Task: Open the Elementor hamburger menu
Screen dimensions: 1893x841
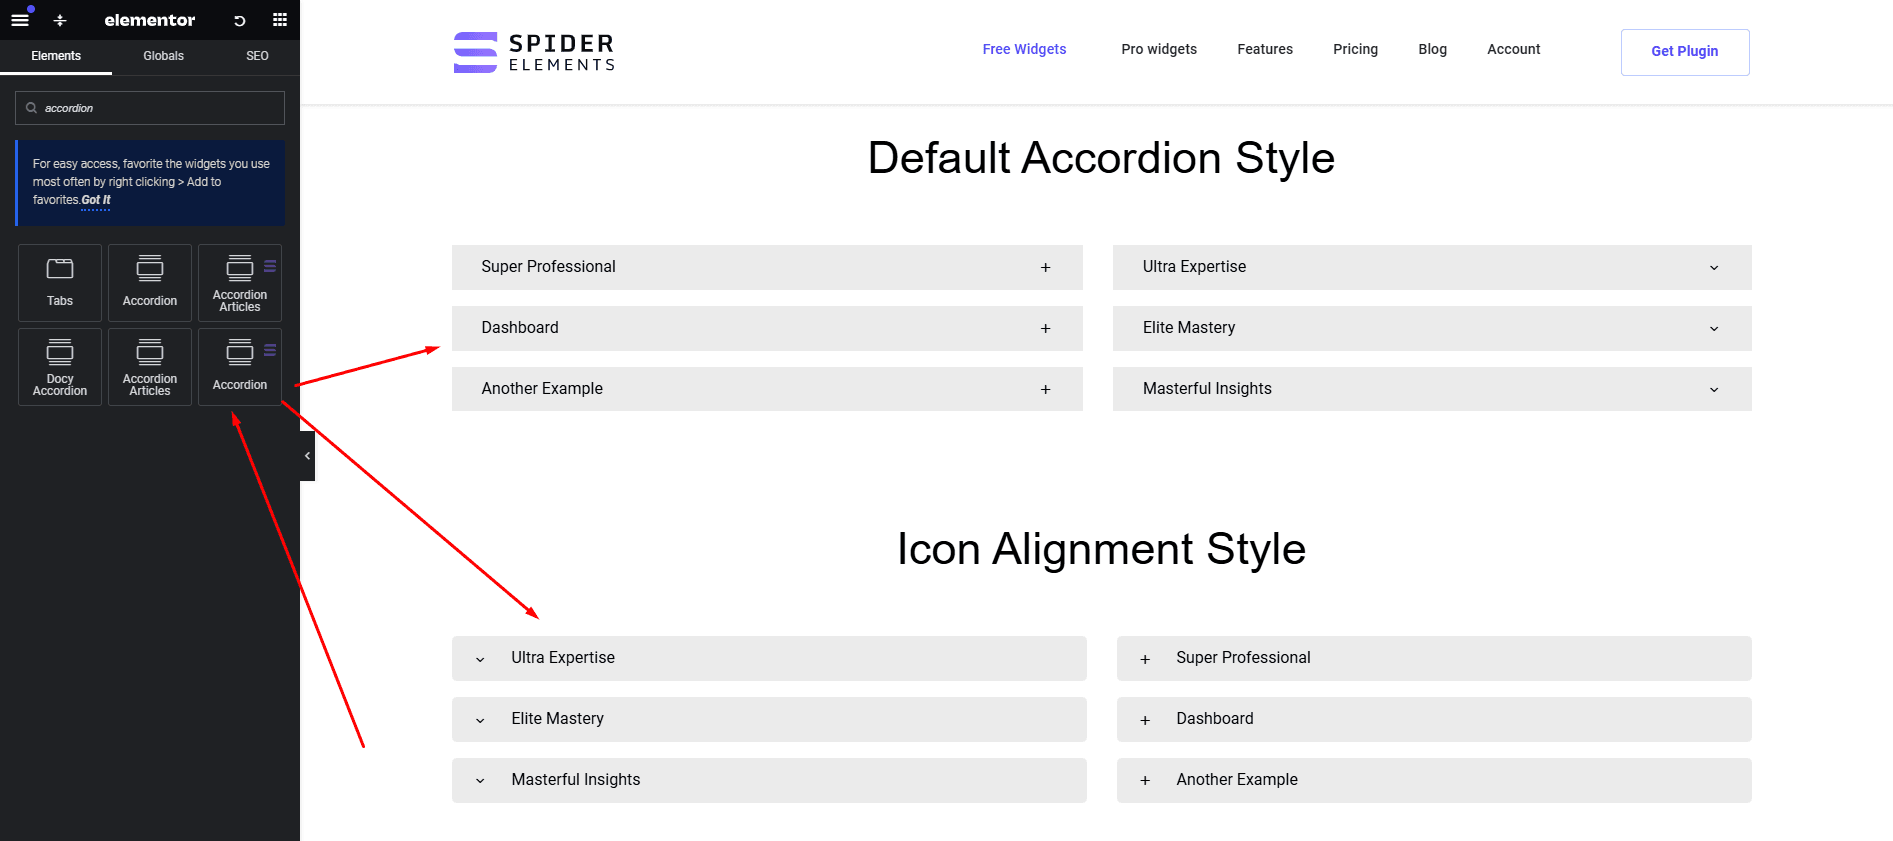Action: pyautogui.click(x=20, y=20)
